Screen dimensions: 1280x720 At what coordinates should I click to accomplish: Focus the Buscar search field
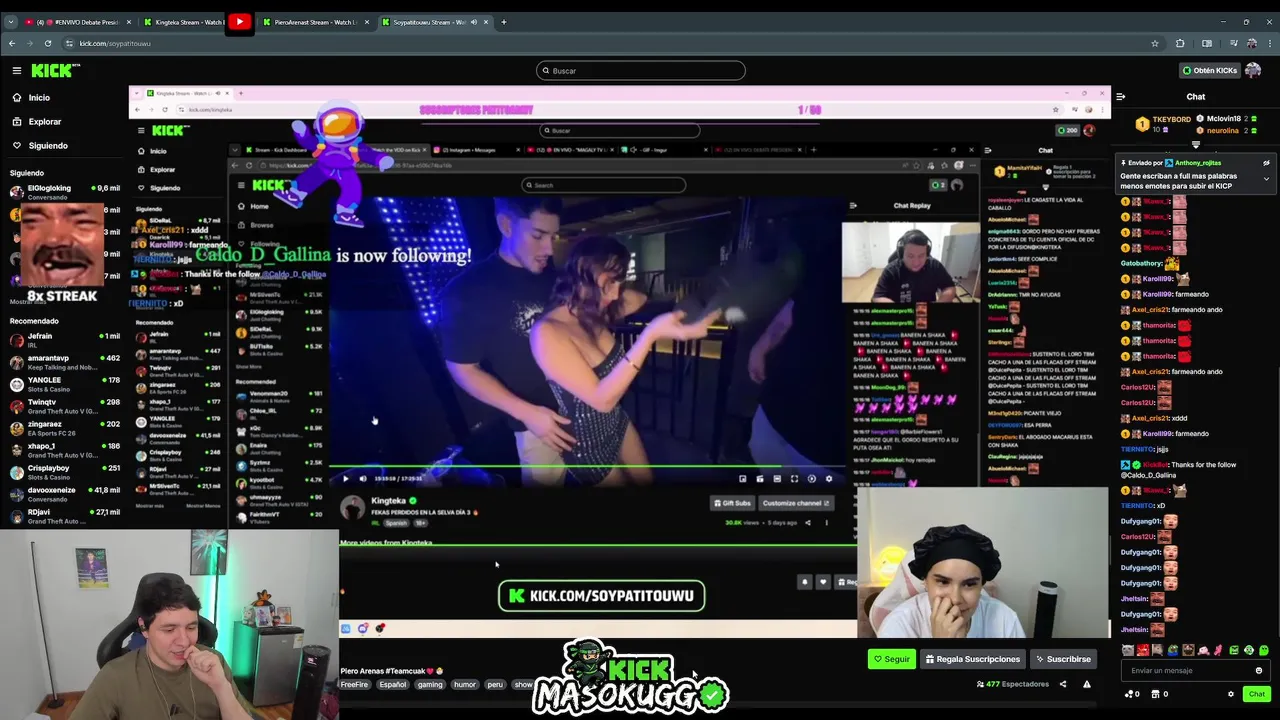click(640, 70)
